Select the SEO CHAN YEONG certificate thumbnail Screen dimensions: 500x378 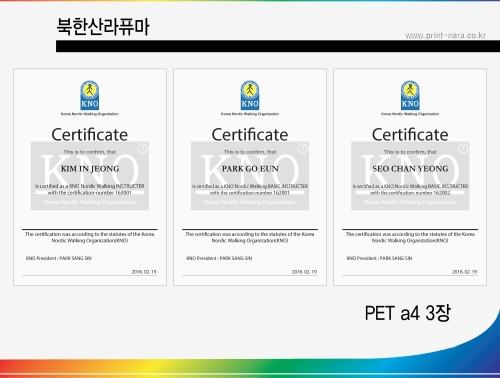pyautogui.click(x=410, y=177)
